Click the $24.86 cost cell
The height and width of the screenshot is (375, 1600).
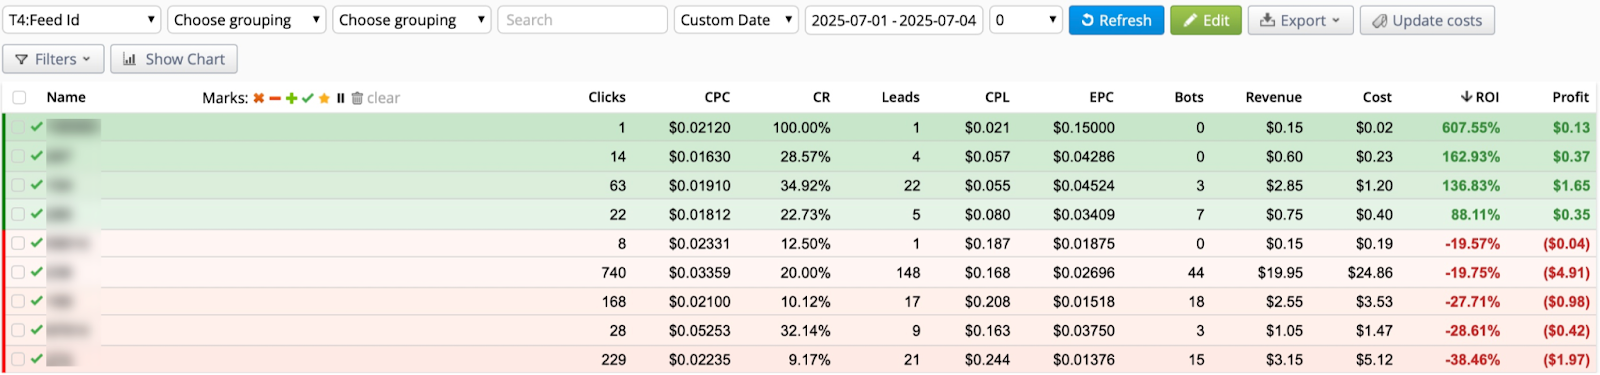(x=1370, y=273)
